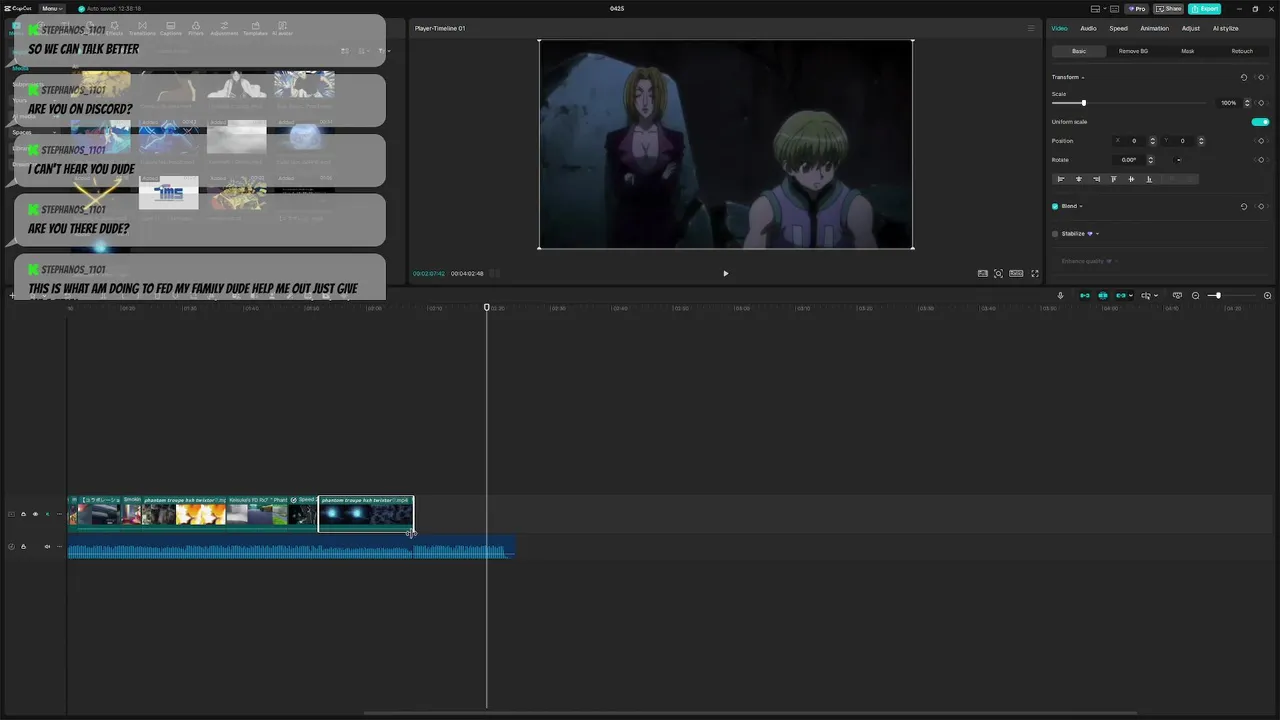Click the record voiceover microphone icon
The image size is (1280, 720).
pyautogui.click(x=1060, y=296)
